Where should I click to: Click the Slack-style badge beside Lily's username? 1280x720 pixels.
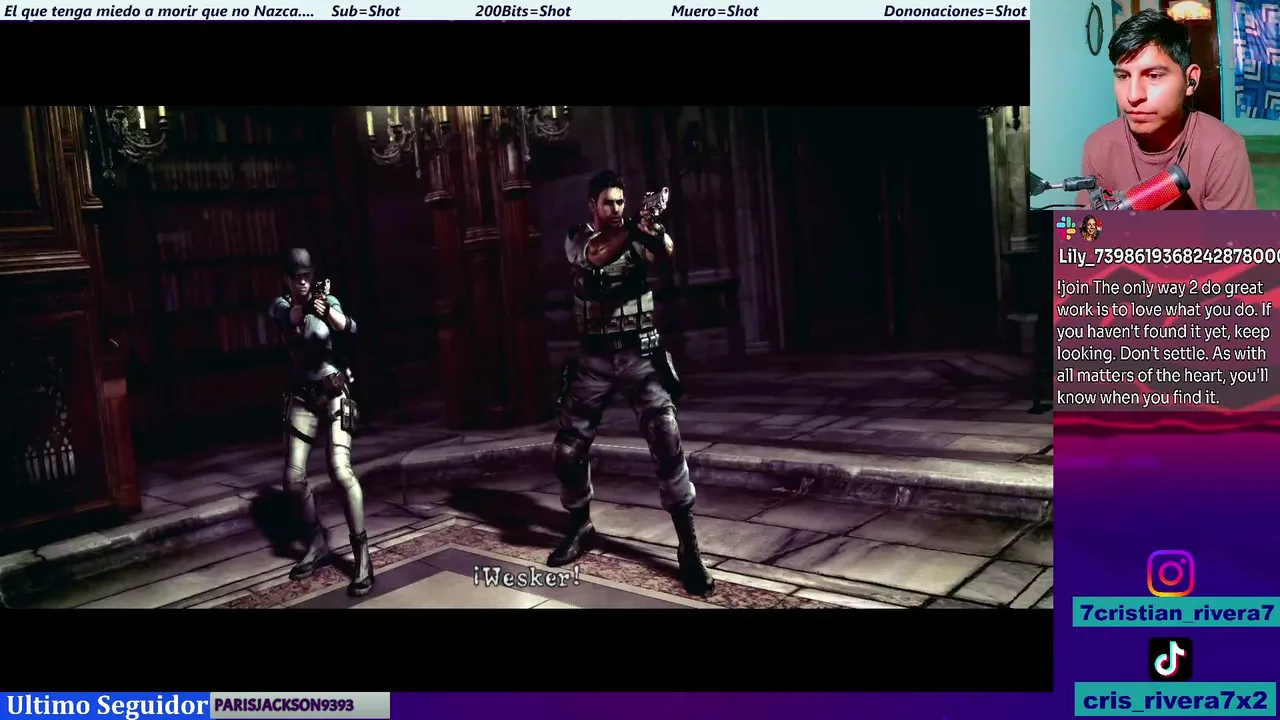(1066, 228)
